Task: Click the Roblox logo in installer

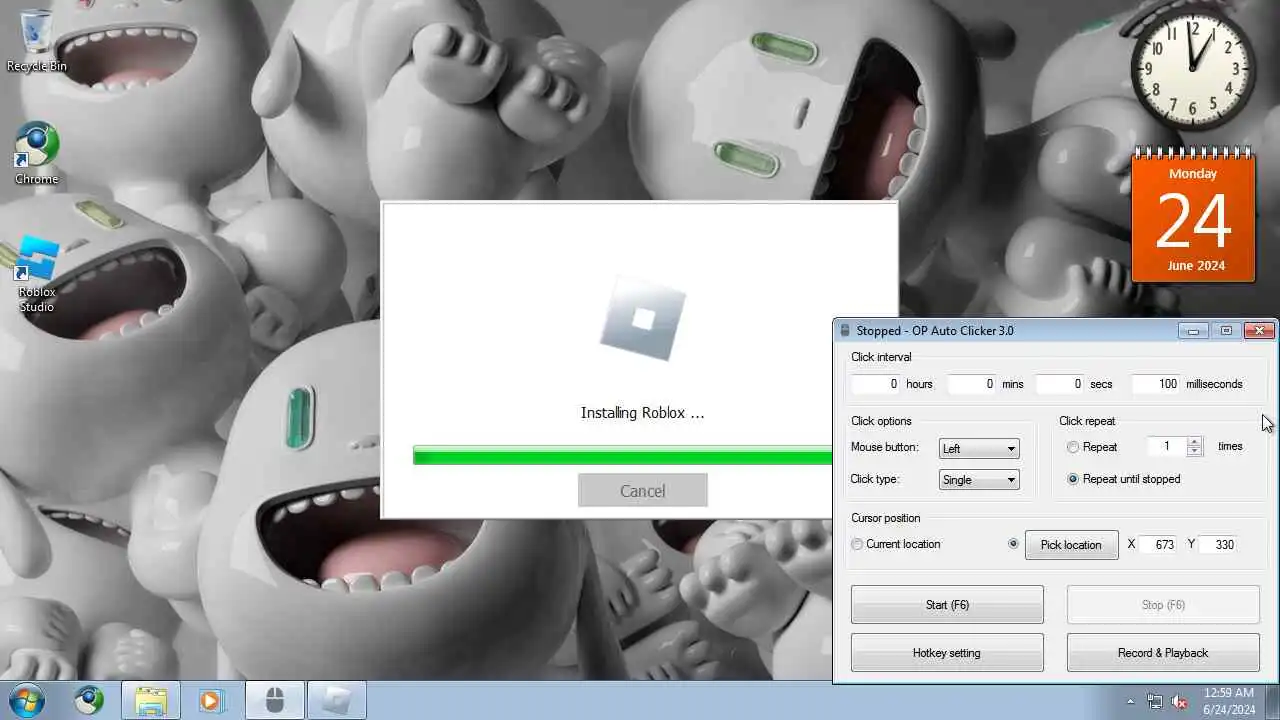Action: click(643, 319)
